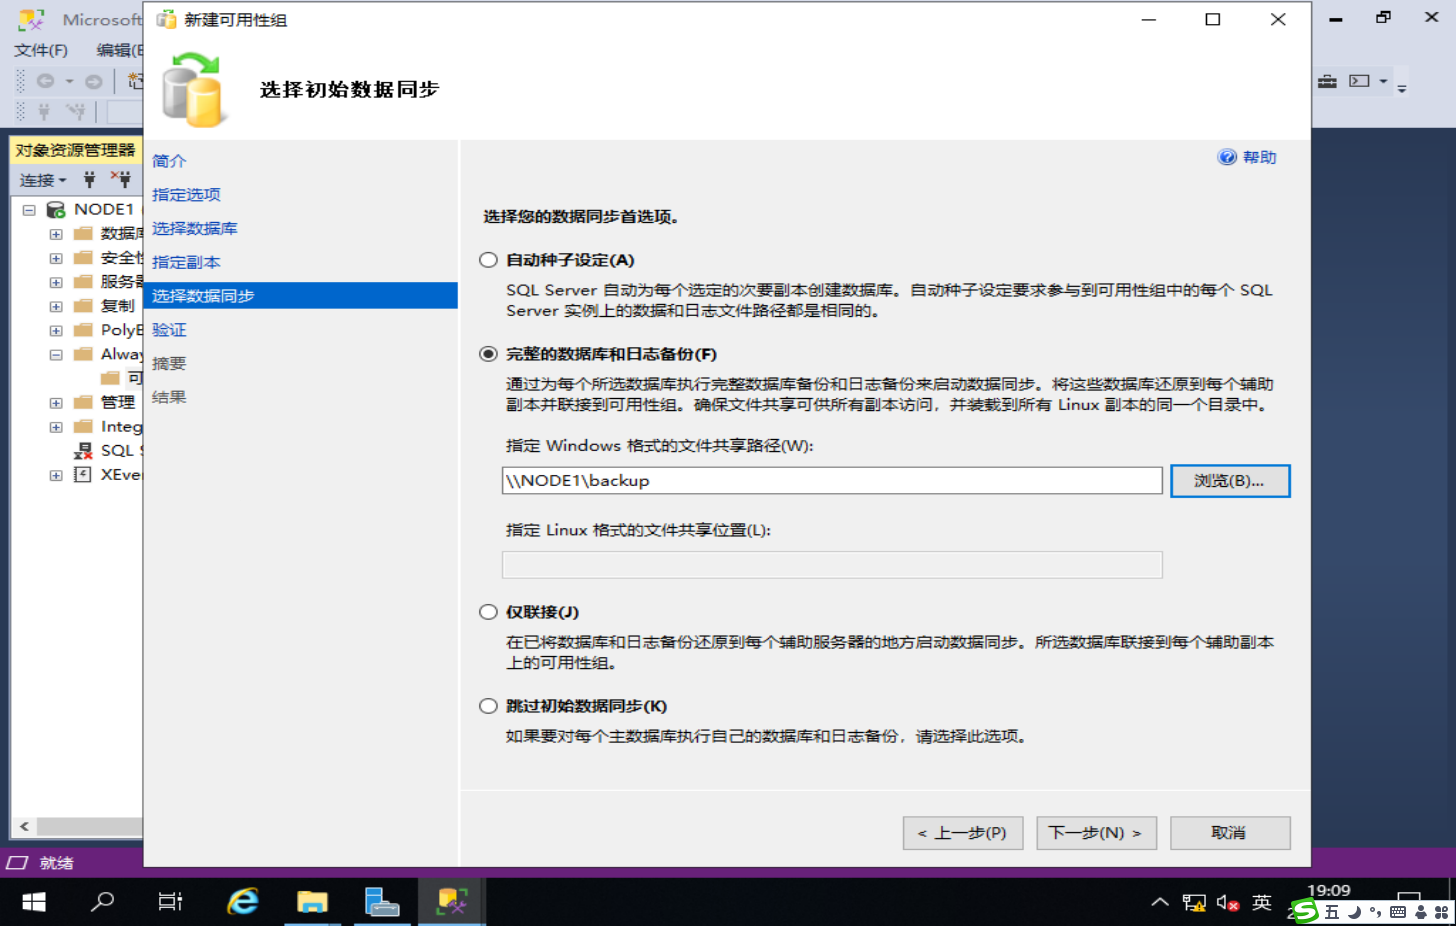Click the 上一步(P) previous button
This screenshot has width=1456, height=926.
[963, 833]
